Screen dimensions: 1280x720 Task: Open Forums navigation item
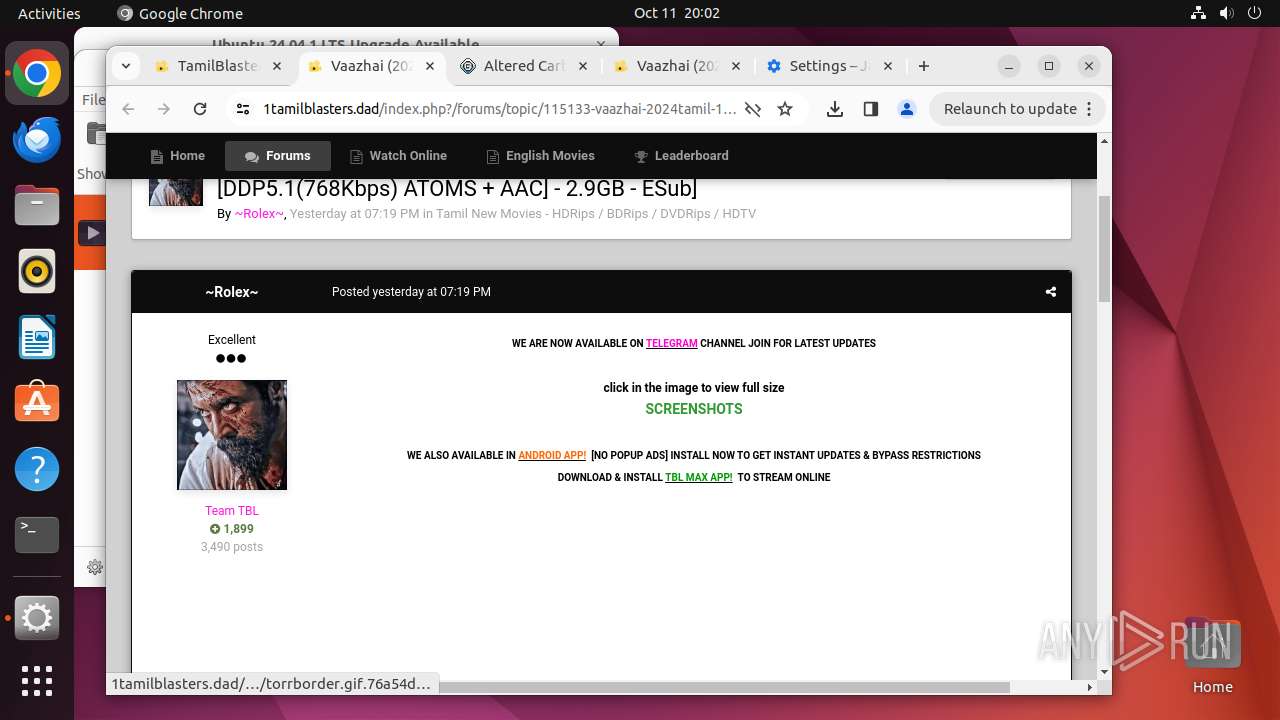point(277,156)
